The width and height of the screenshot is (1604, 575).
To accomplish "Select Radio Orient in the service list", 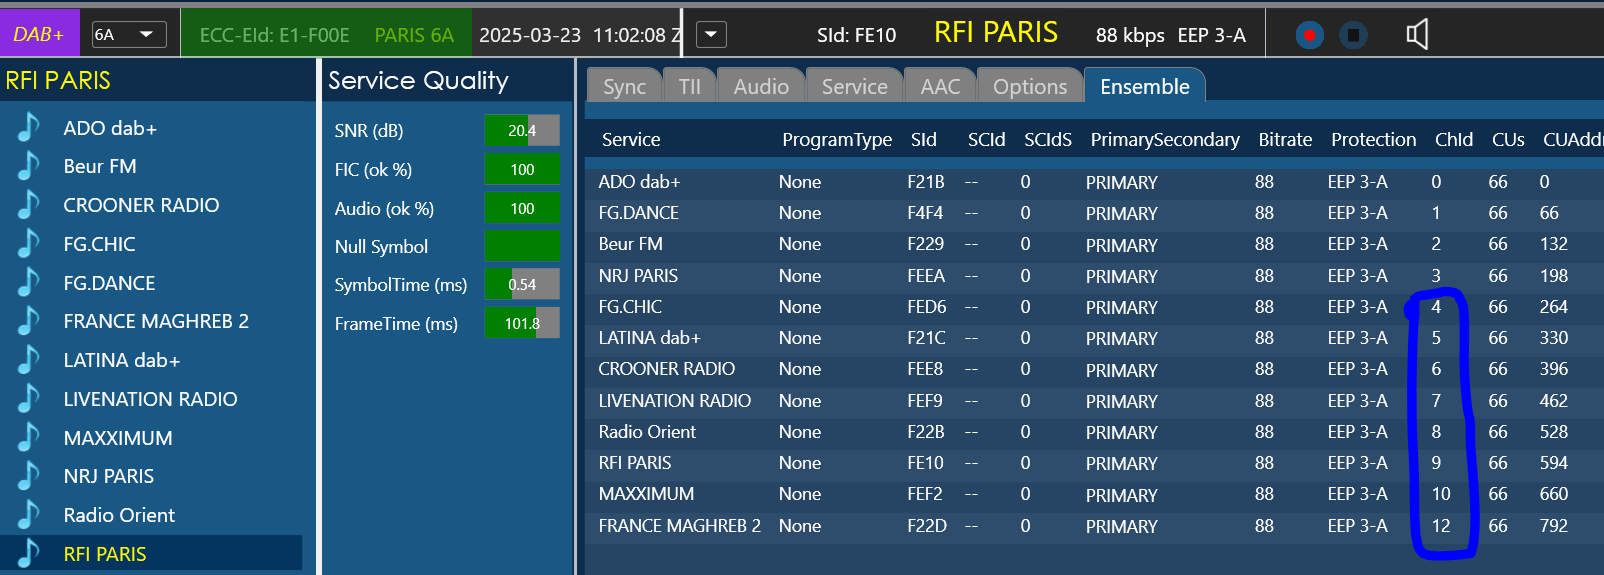I will [x=119, y=515].
